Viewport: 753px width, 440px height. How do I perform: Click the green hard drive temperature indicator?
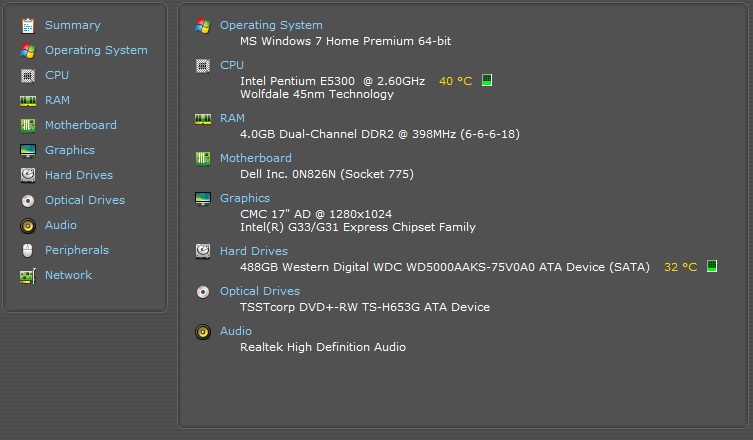coord(712,267)
